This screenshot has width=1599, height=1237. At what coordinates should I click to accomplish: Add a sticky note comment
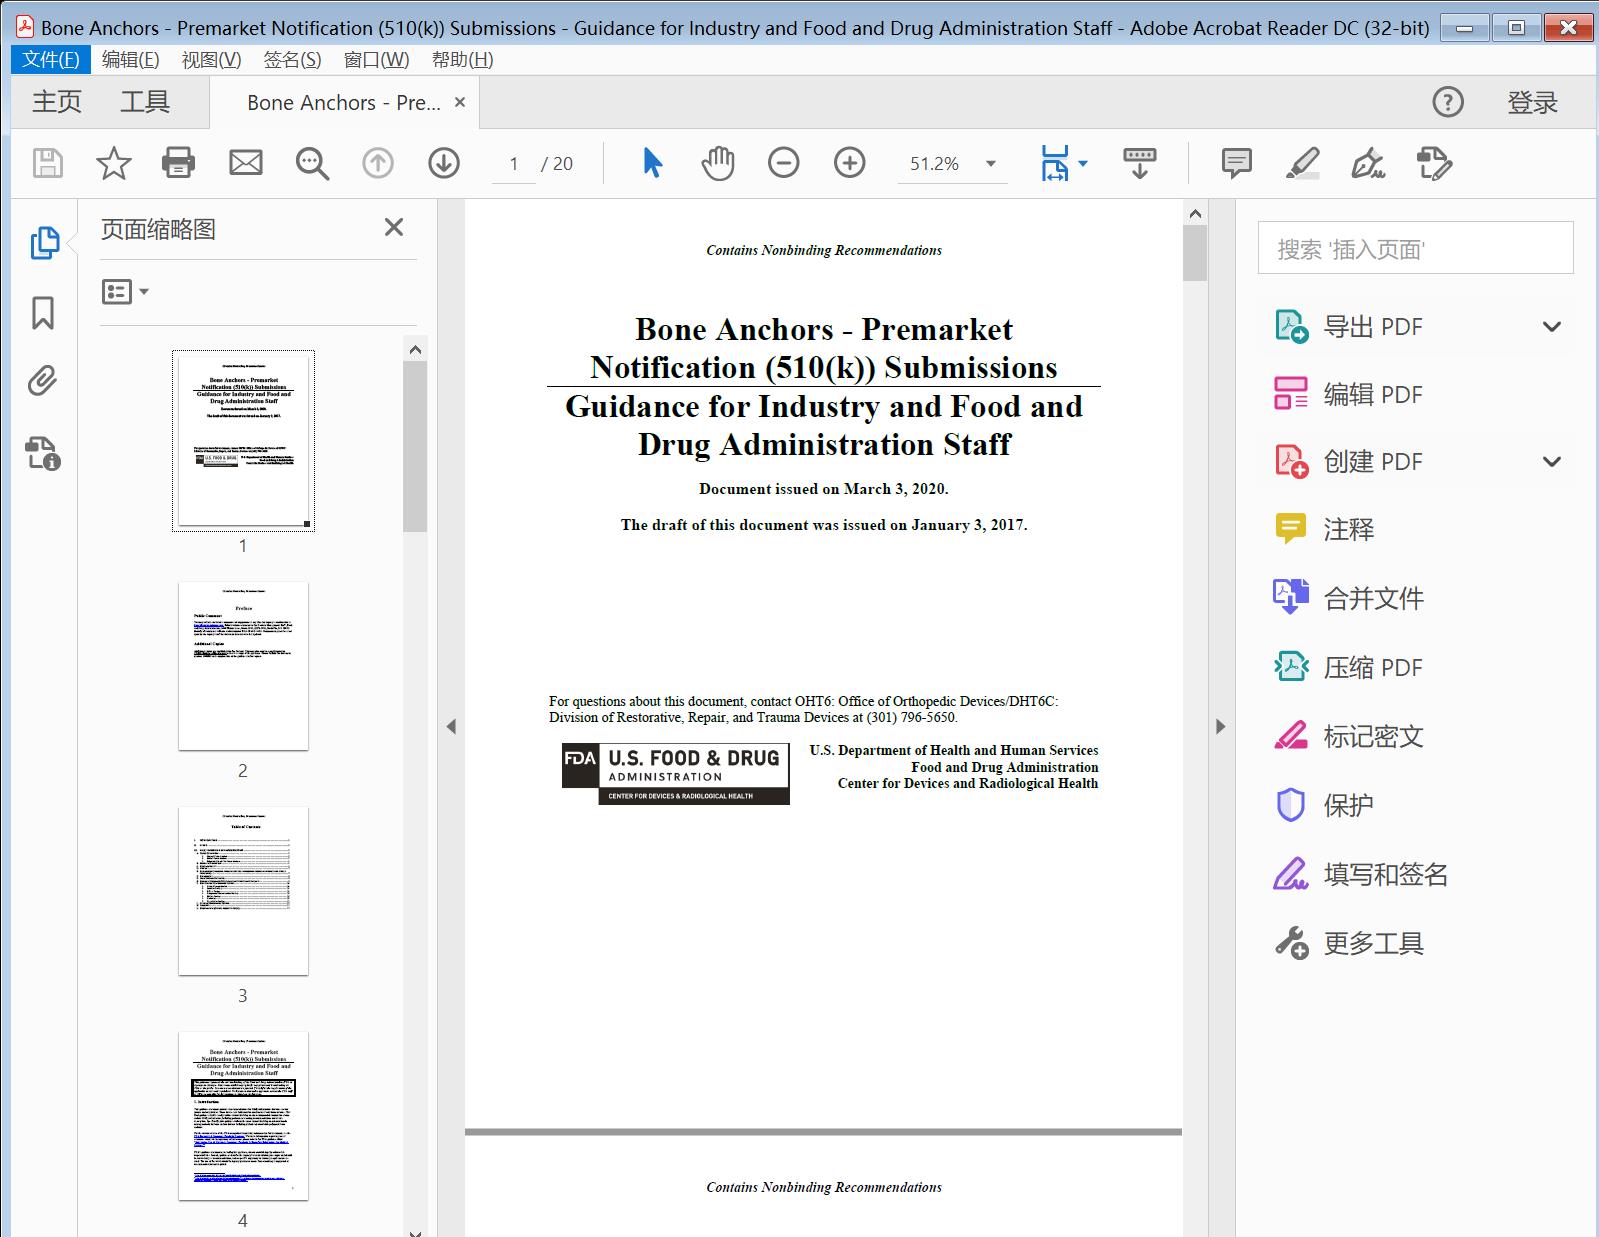[1236, 163]
